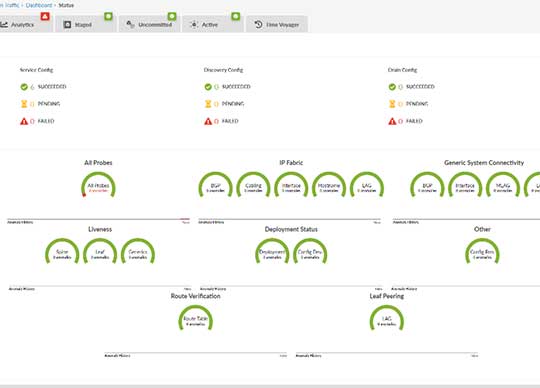Open Generic System Connectivity MLAG gauge
This screenshot has height=388, width=540.
click(x=503, y=186)
